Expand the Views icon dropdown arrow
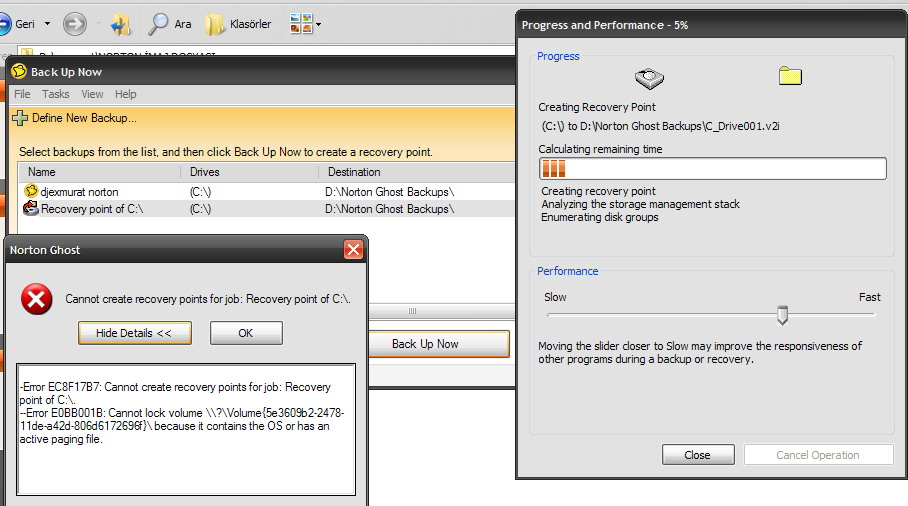The height and width of the screenshot is (506, 908). pos(318,24)
